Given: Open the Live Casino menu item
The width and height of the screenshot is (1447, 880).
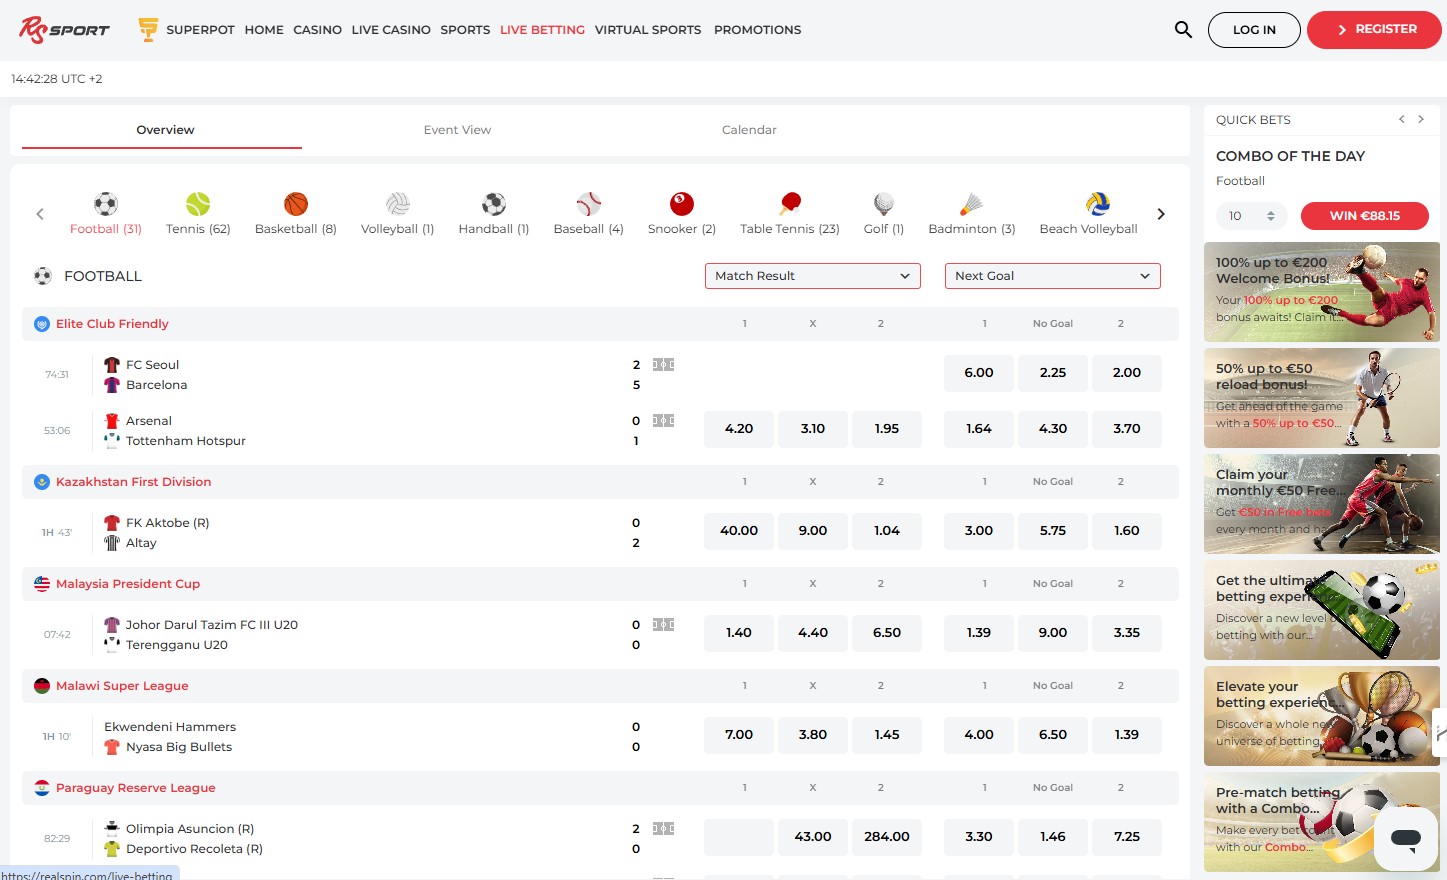Looking at the screenshot, I should [x=391, y=30].
